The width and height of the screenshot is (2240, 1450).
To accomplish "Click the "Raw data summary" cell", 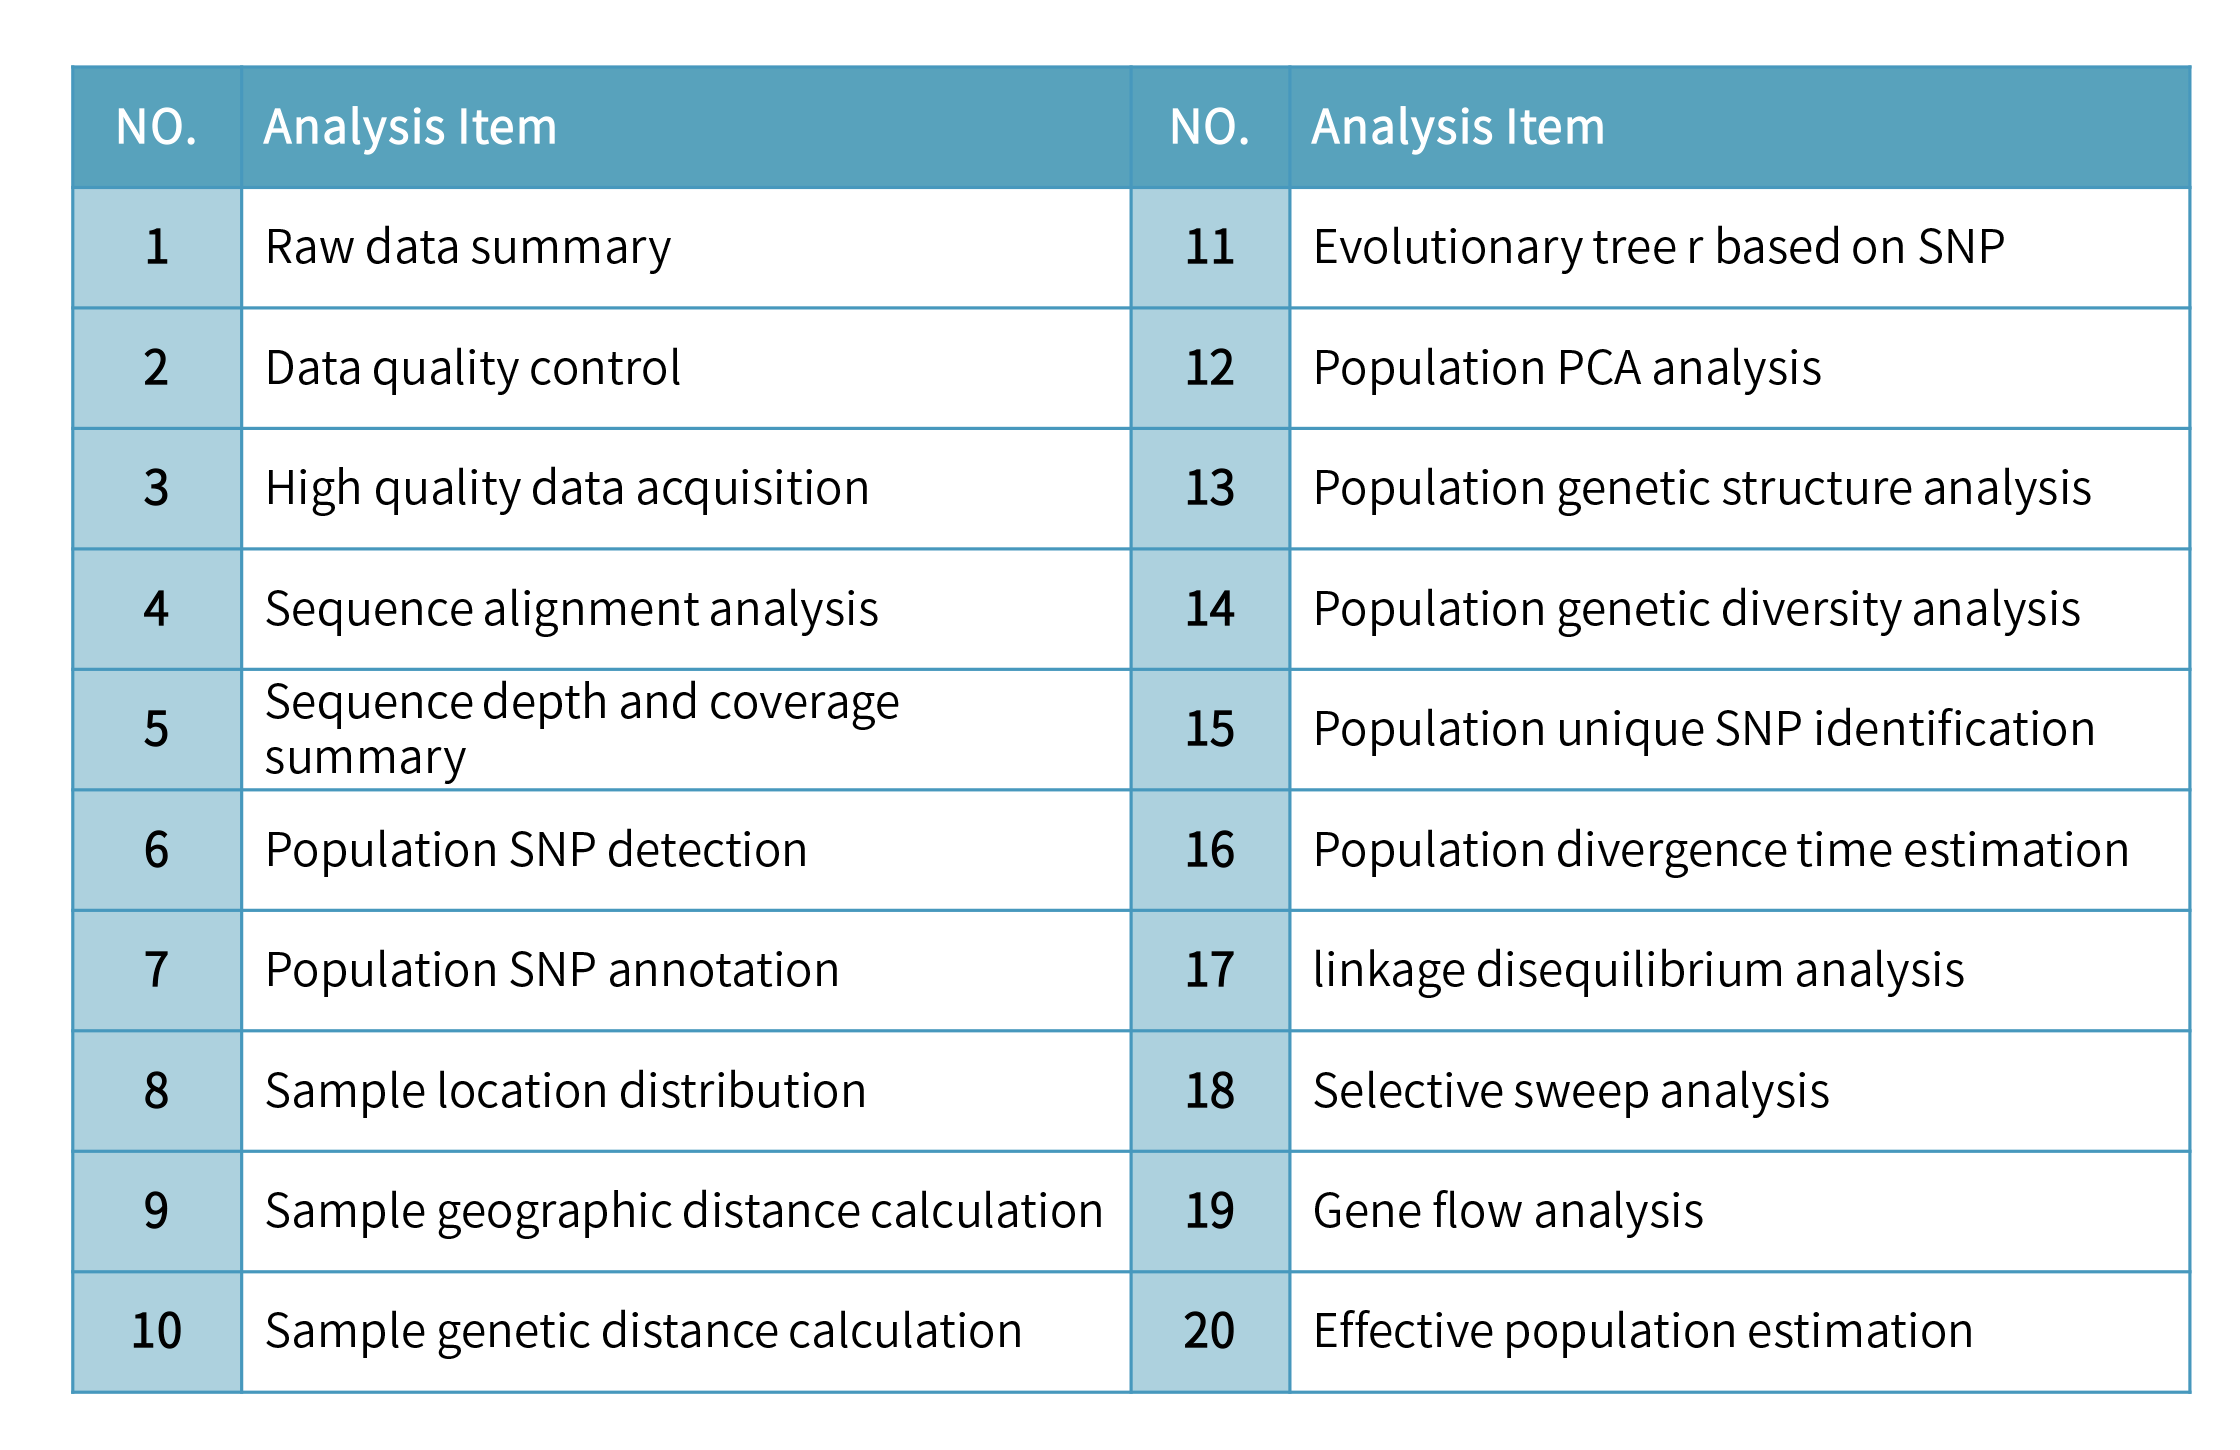I will tap(468, 248).
